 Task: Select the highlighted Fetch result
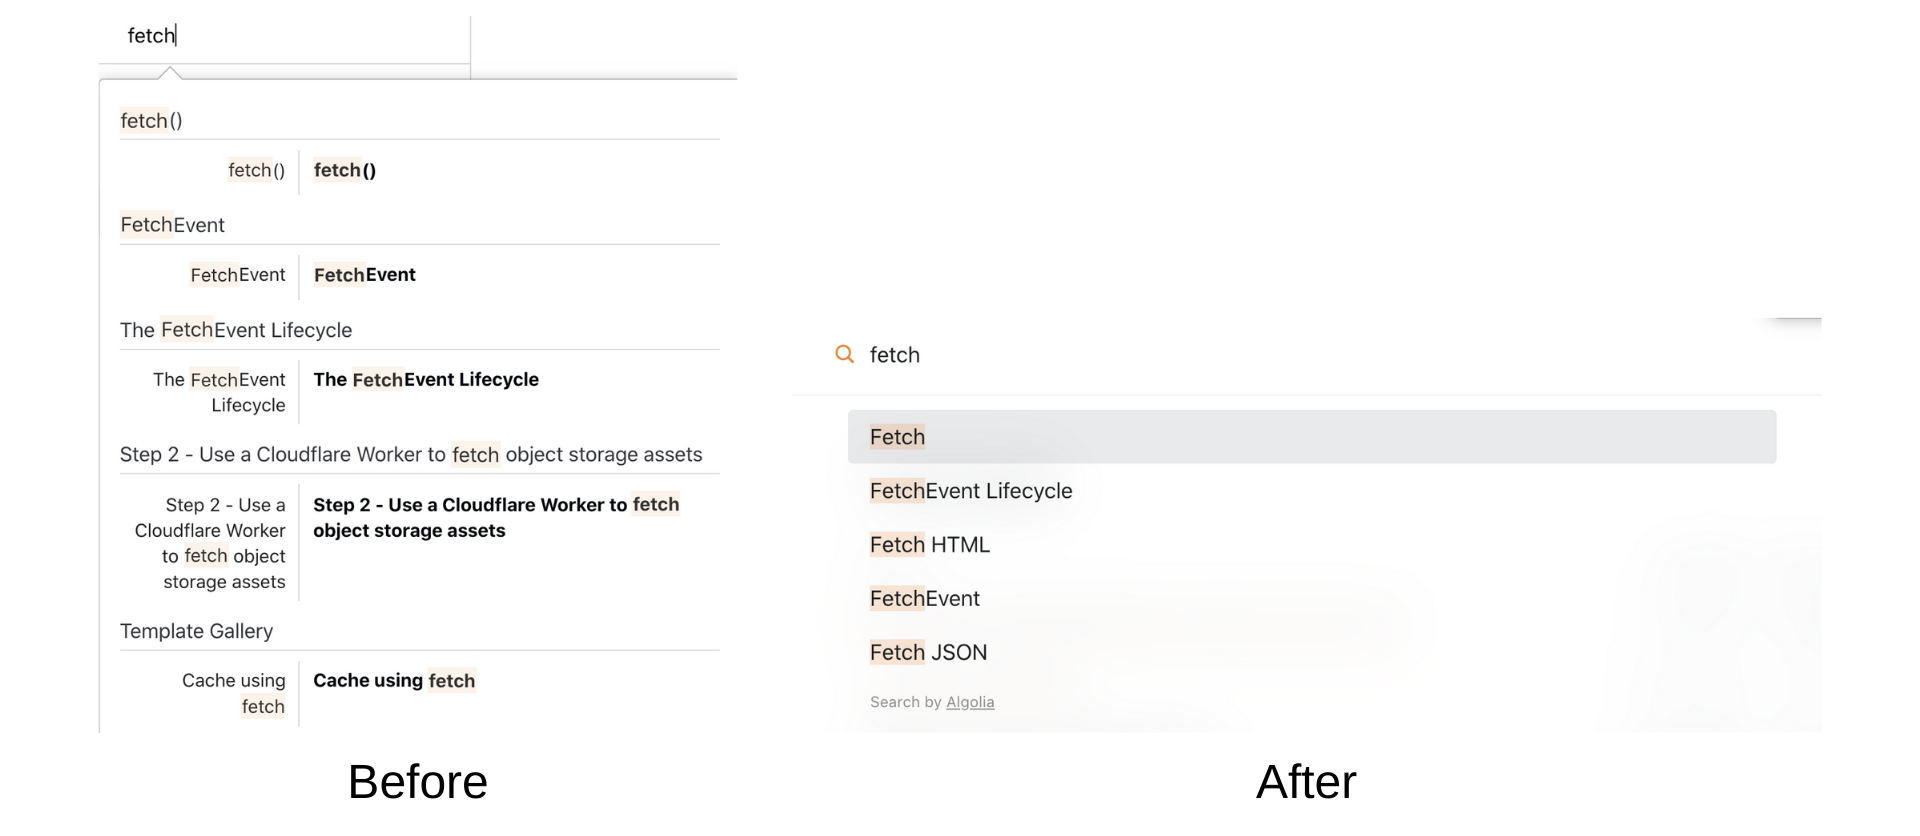click(x=1312, y=437)
